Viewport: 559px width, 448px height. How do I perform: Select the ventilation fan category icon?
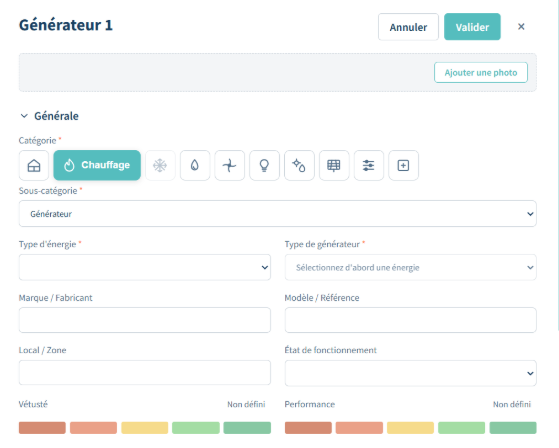230,165
